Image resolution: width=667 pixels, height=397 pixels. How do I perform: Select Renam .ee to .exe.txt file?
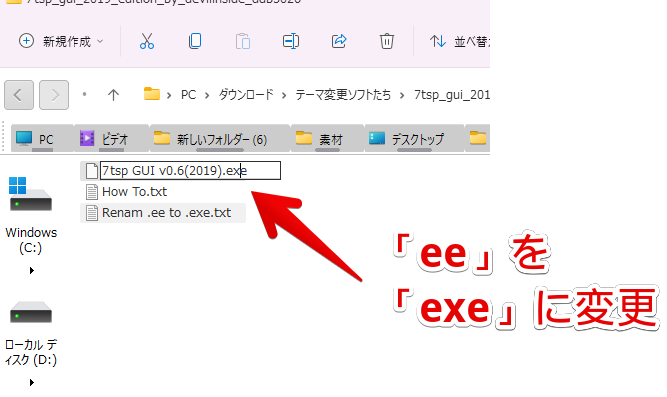163,213
